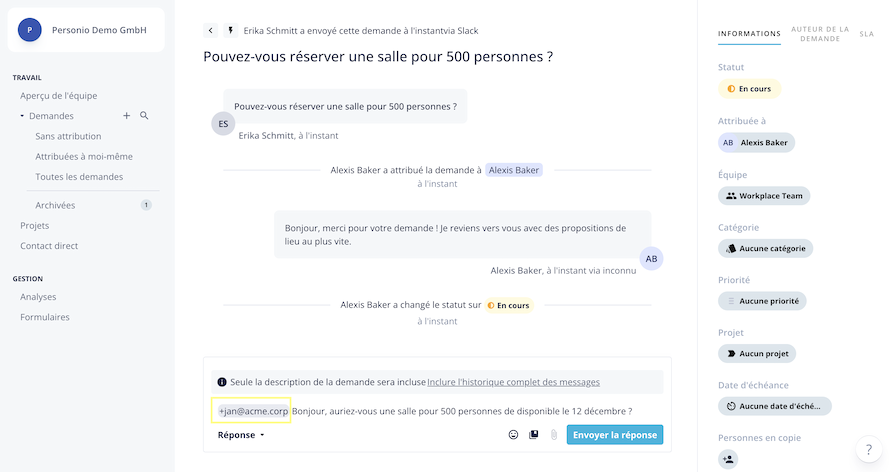
Task: Open the Réponse type dropdown
Action: click(x=241, y=435)
